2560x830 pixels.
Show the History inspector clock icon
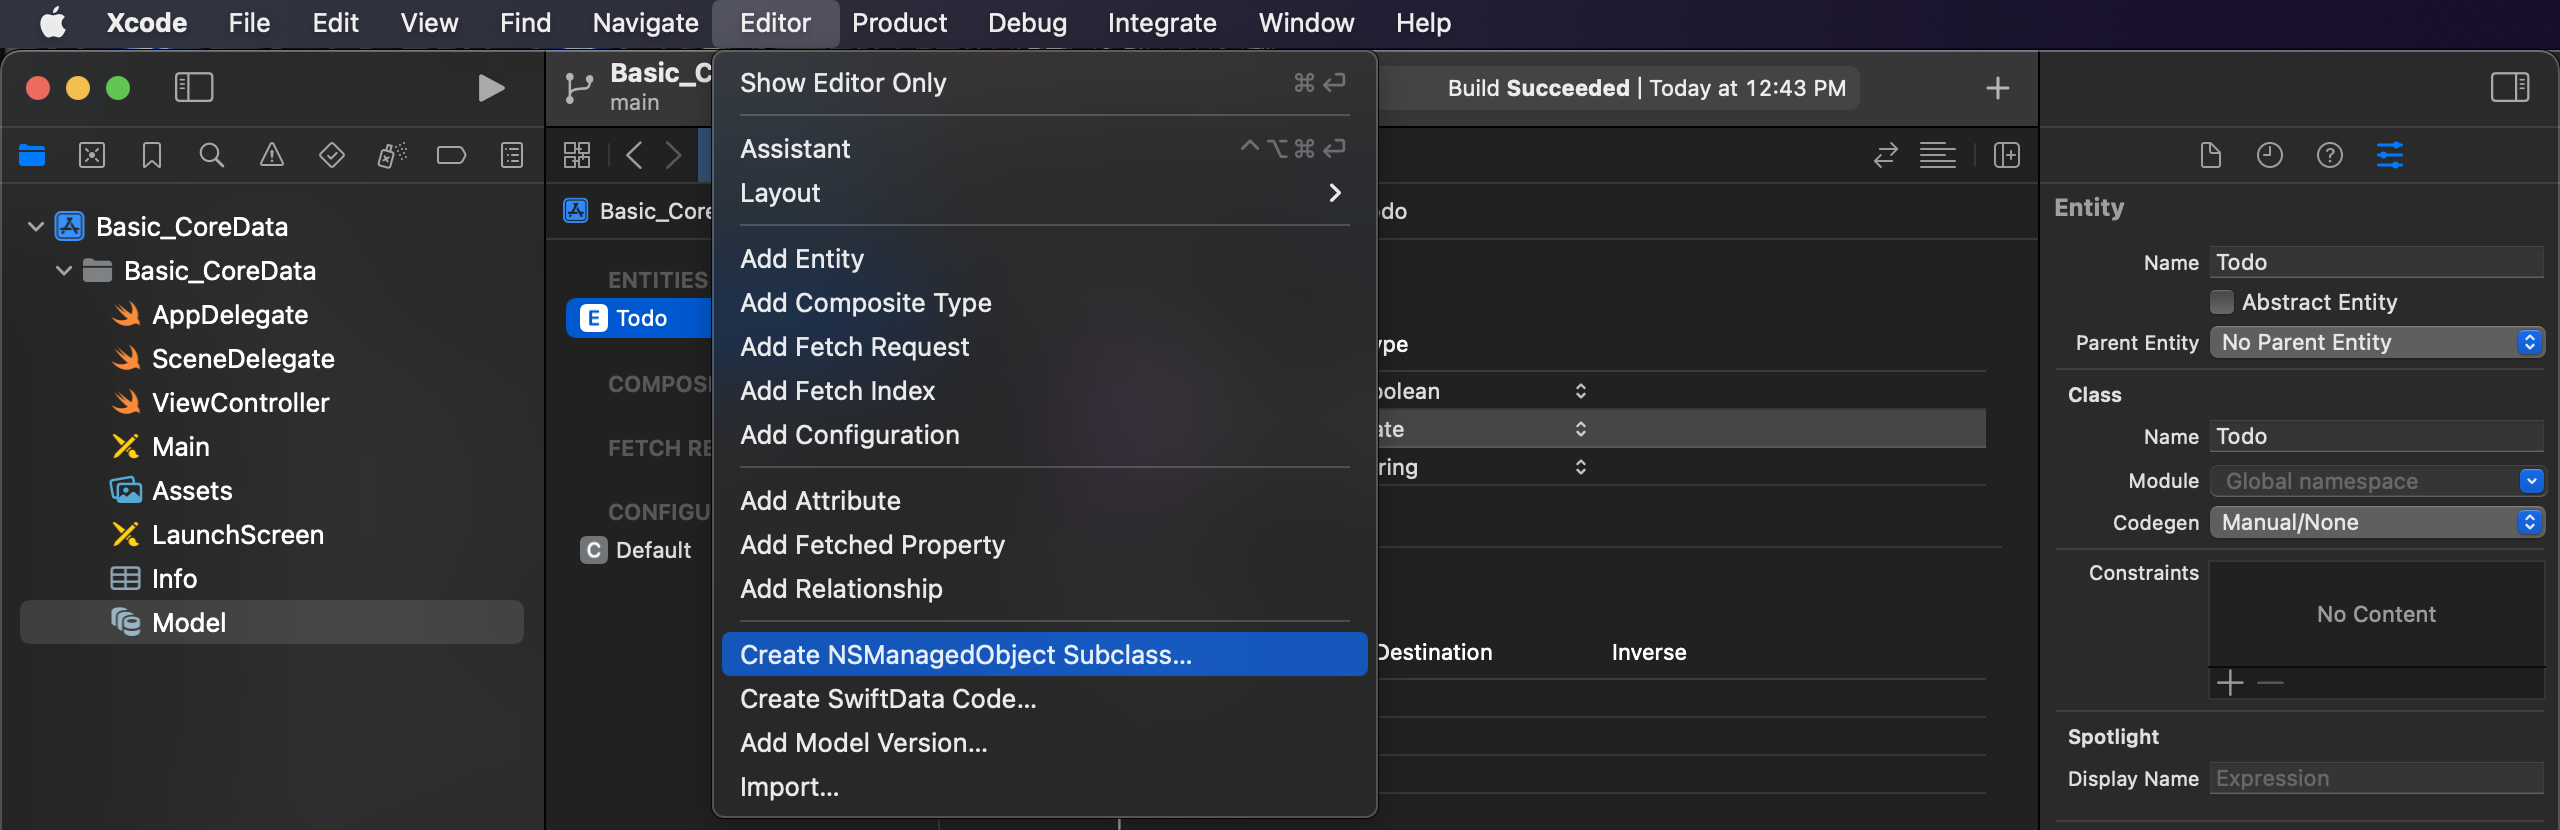tap(2270, 155)
